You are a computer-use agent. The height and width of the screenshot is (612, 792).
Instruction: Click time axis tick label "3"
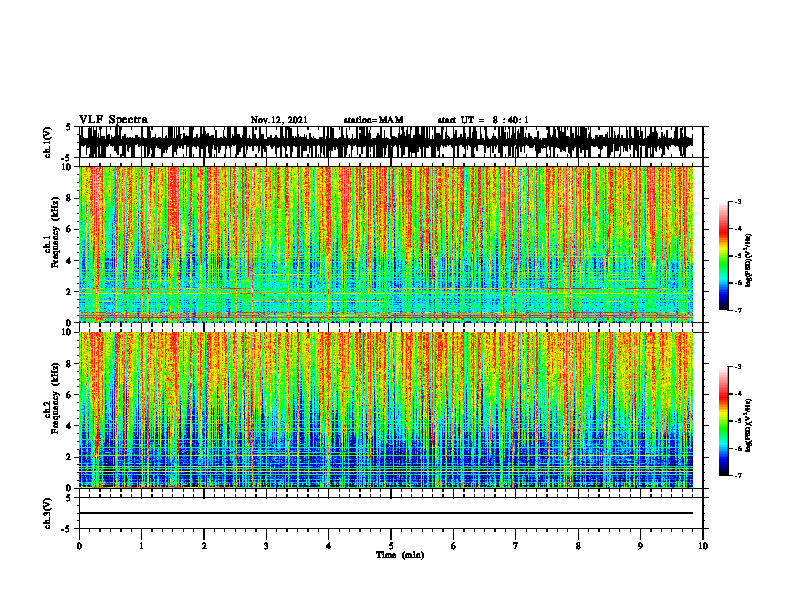pyautogui.click(x=266, y=546)
